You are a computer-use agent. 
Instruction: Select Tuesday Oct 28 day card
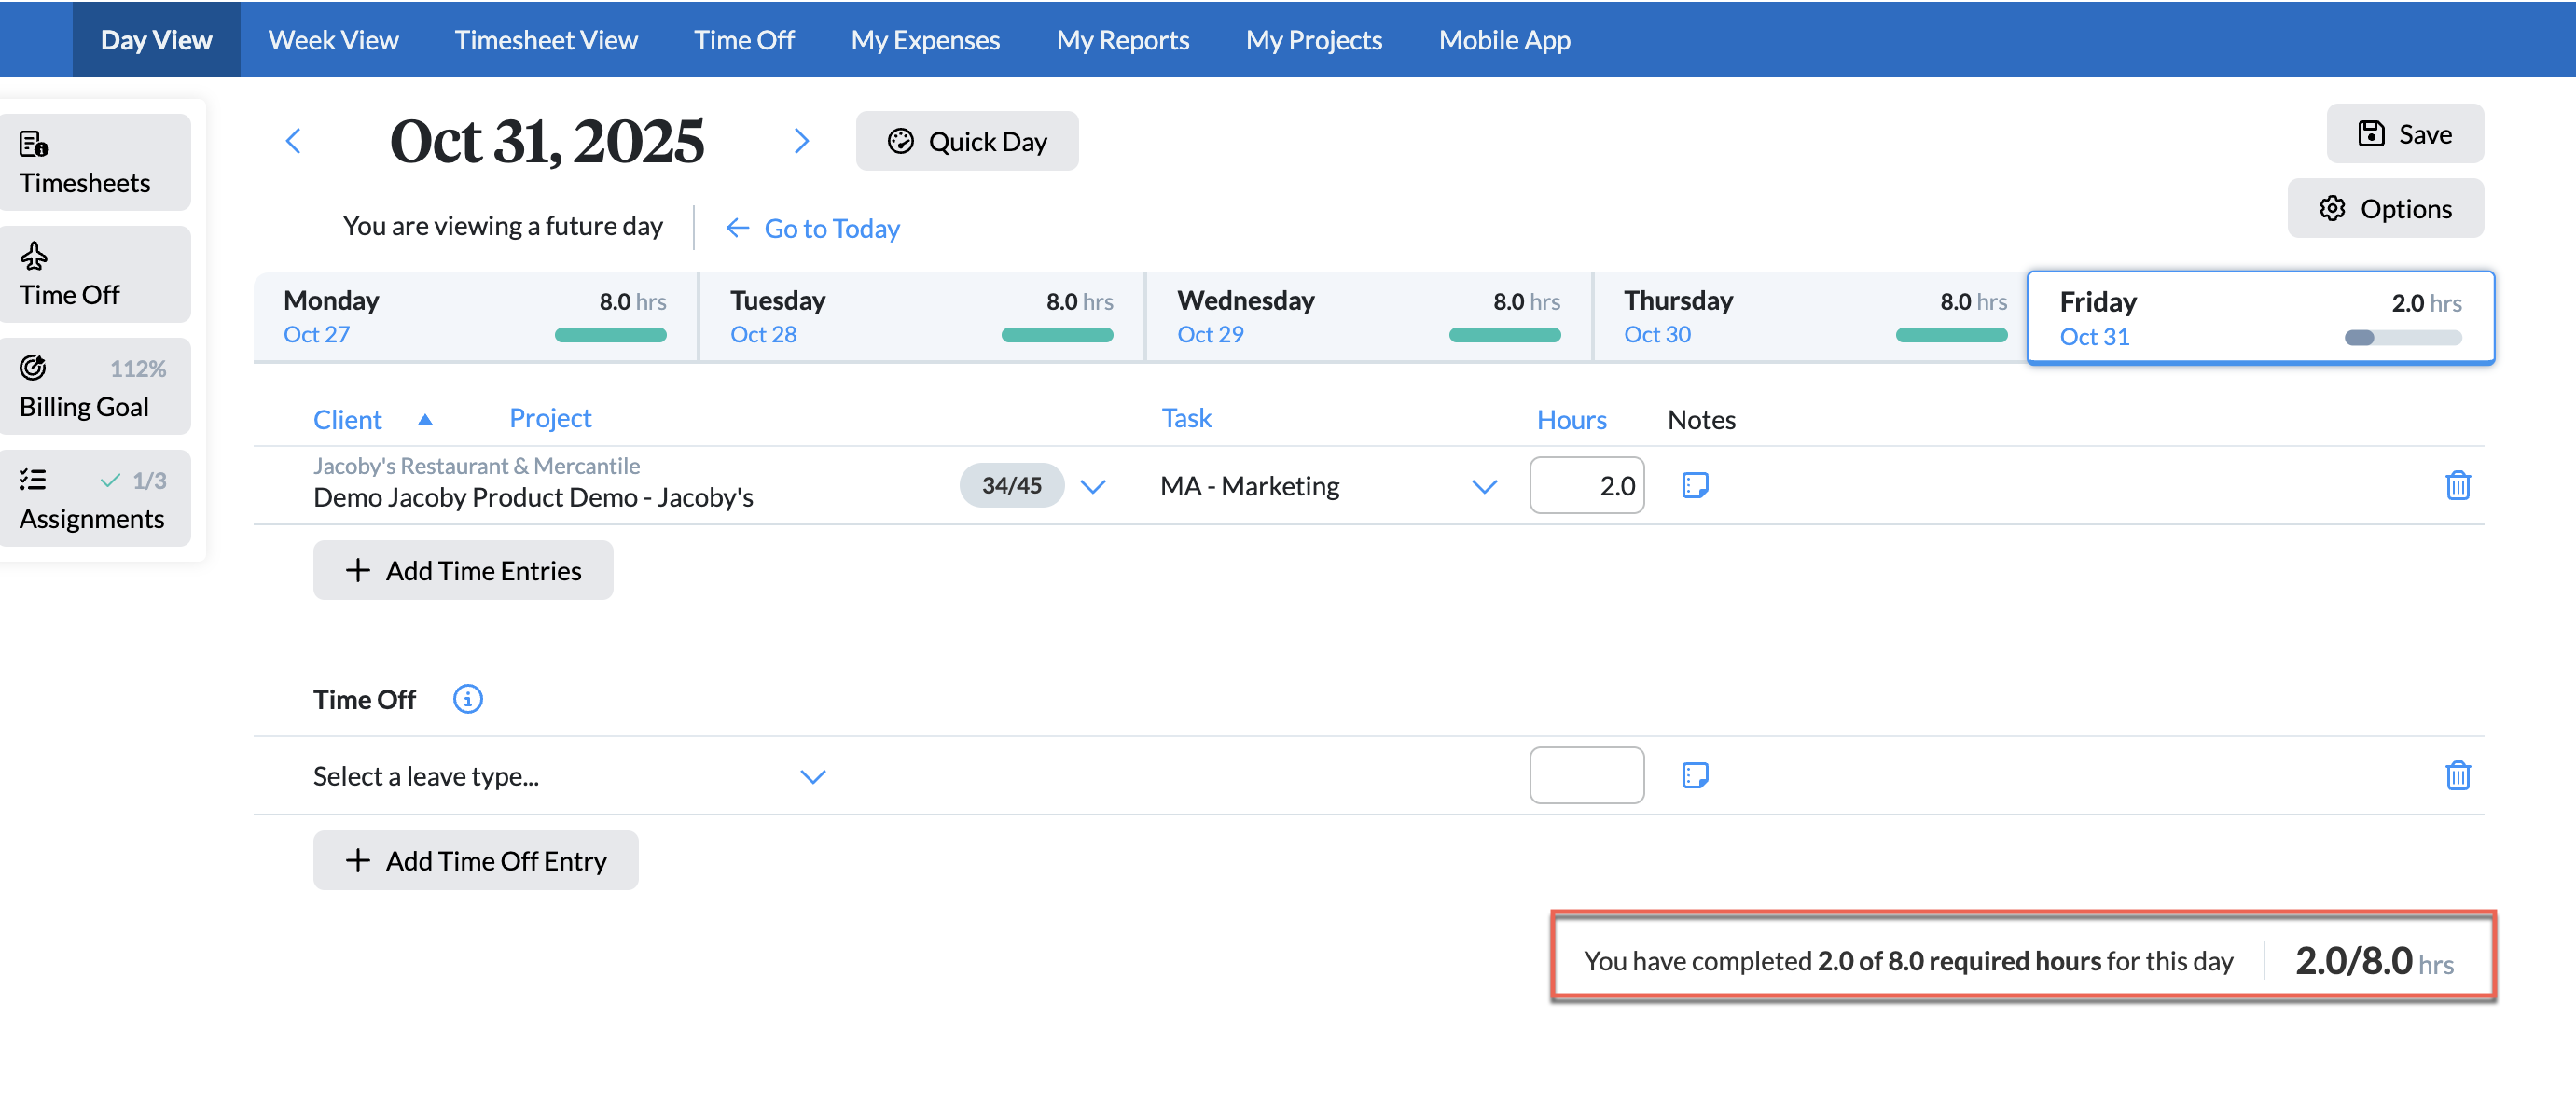(x=922, y=317)
